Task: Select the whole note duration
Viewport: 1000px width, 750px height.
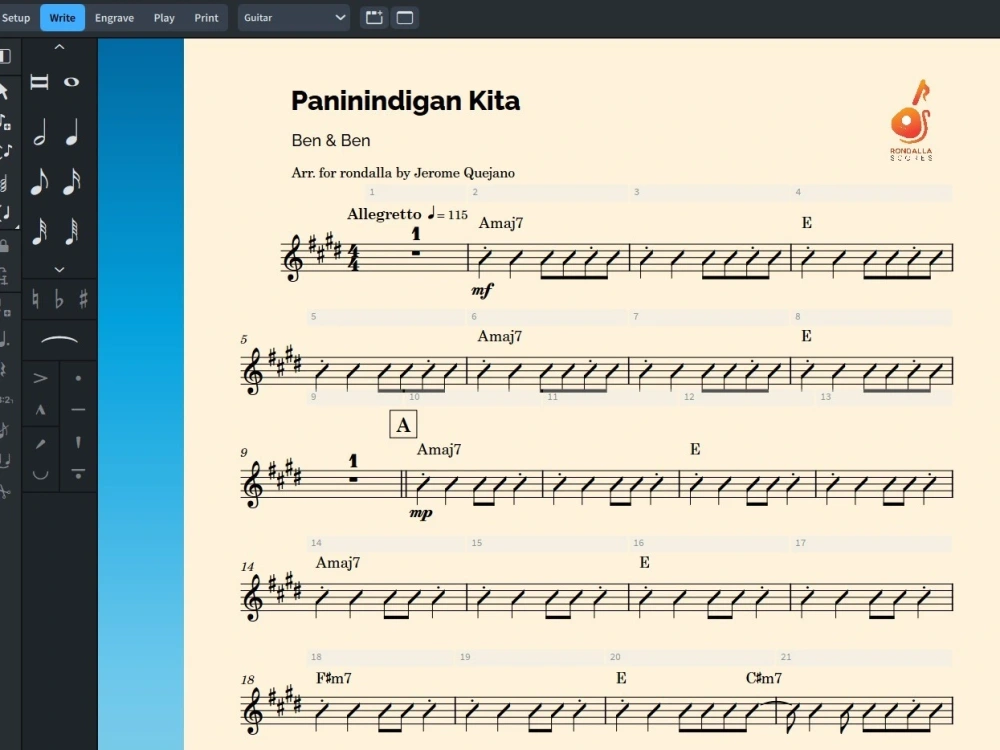Action: 71,82
